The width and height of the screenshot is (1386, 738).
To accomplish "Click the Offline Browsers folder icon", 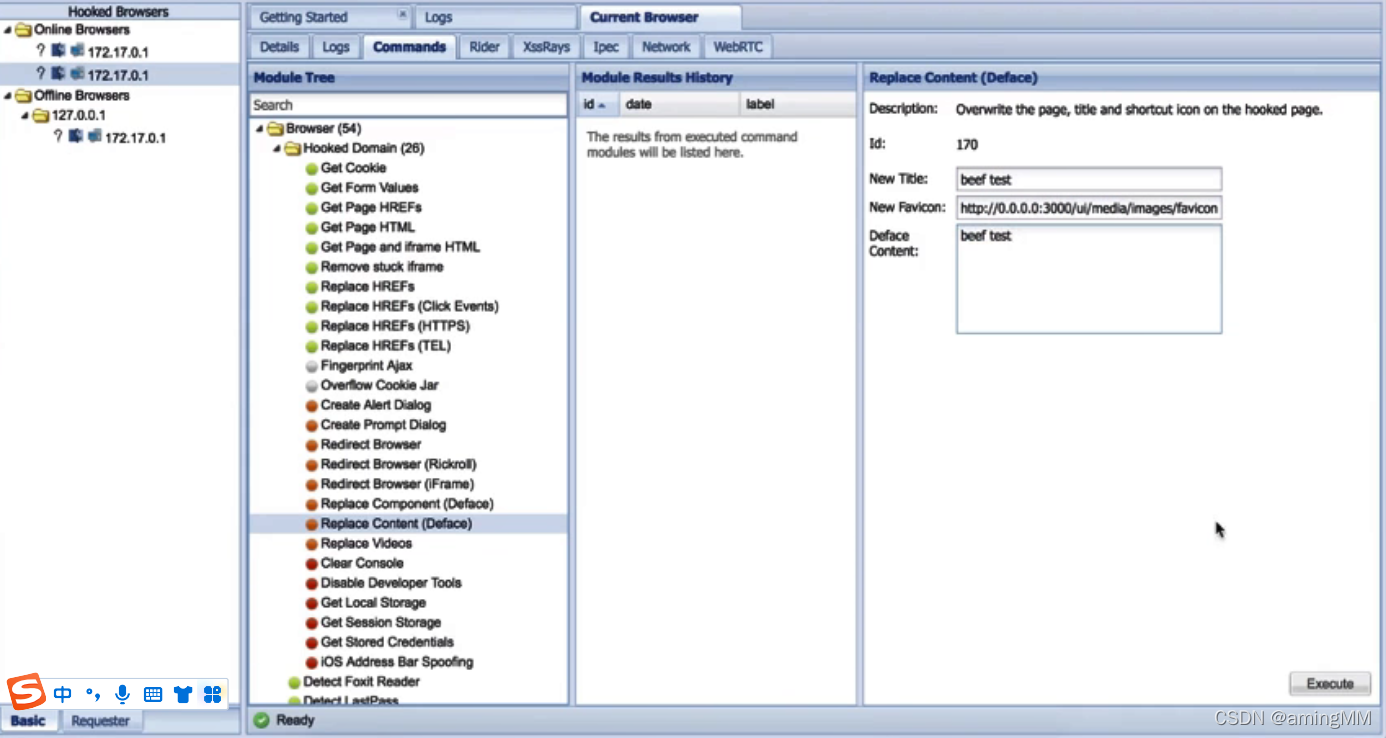I will click(x=23, y=96).
